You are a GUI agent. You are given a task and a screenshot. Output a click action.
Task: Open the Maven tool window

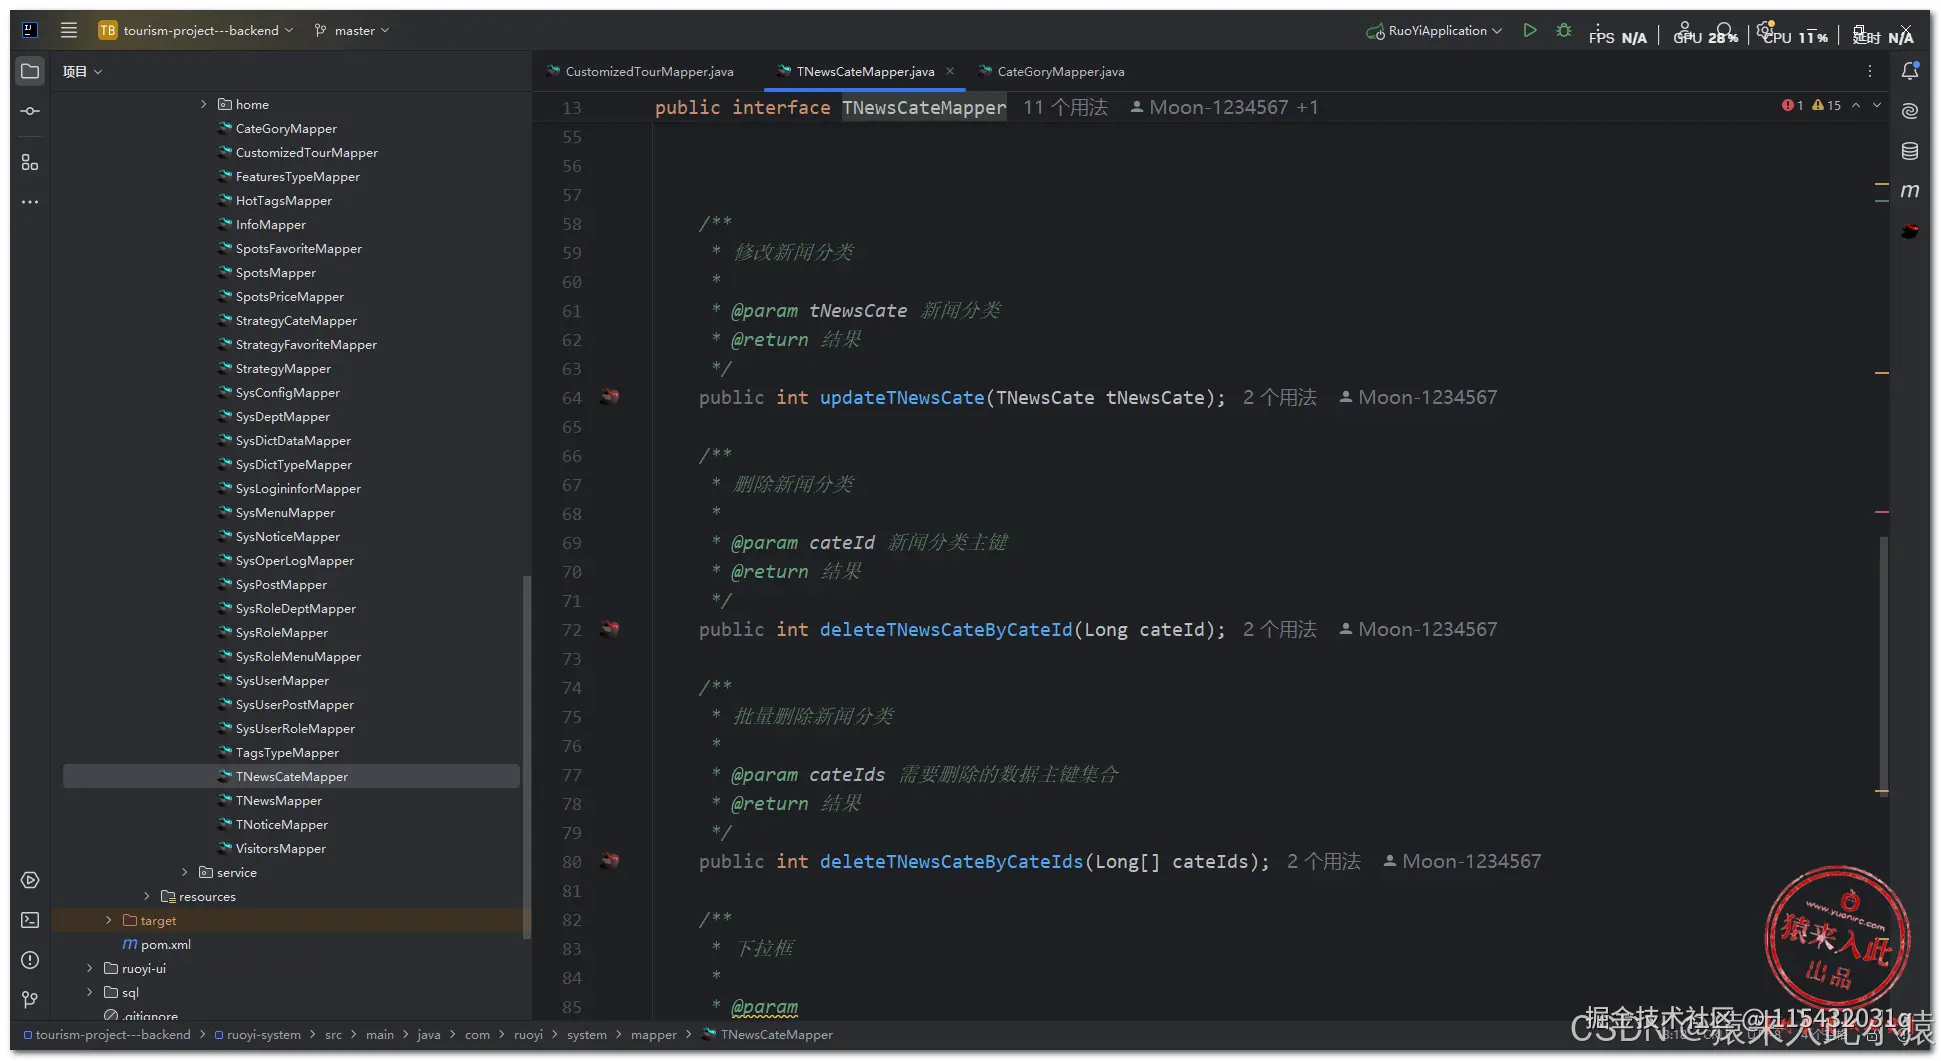tap(1910, 190)
